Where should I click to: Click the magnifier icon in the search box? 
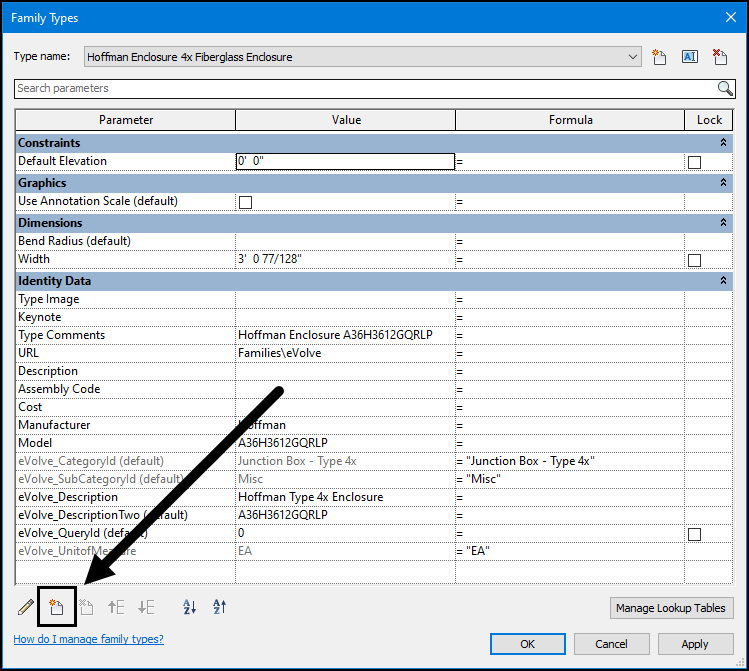[x=725, y=88]
